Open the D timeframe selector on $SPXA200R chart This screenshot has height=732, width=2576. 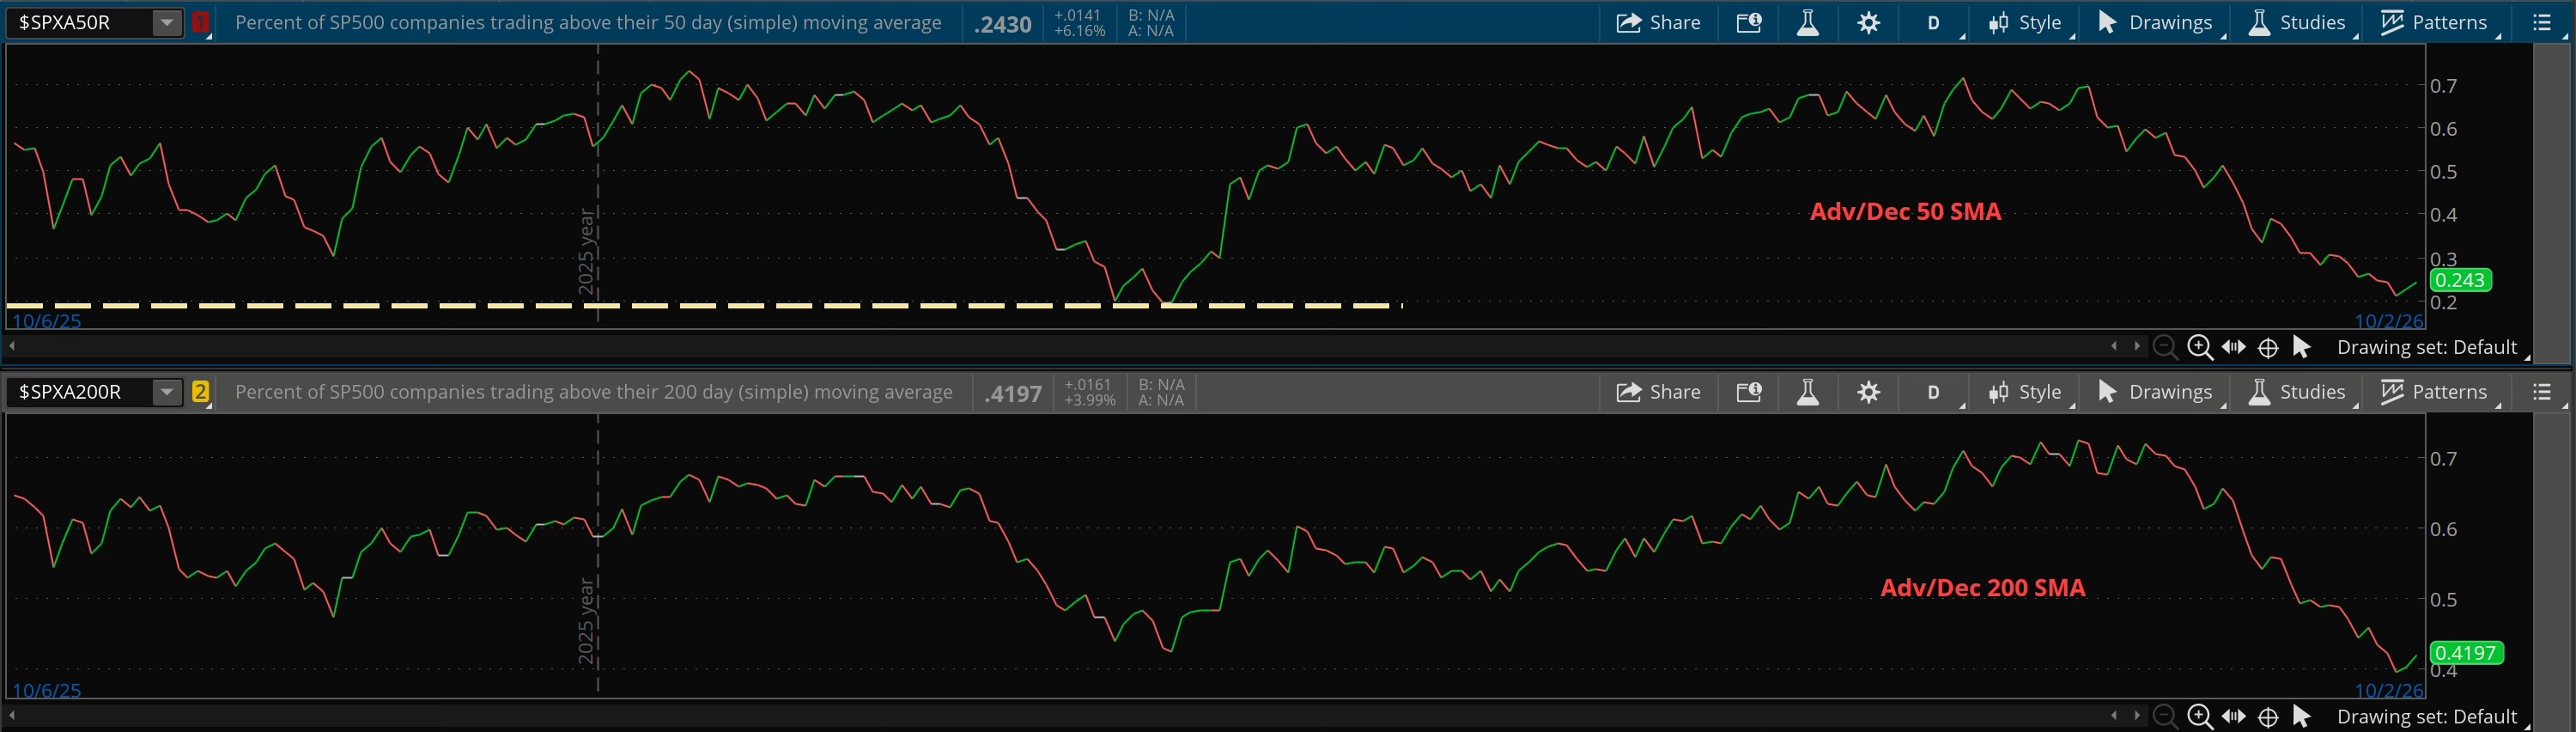(1934, 392)
